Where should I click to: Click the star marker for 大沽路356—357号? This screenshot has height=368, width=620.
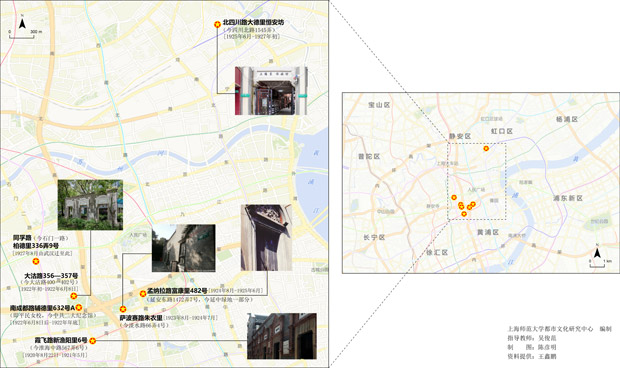(74, 296)
